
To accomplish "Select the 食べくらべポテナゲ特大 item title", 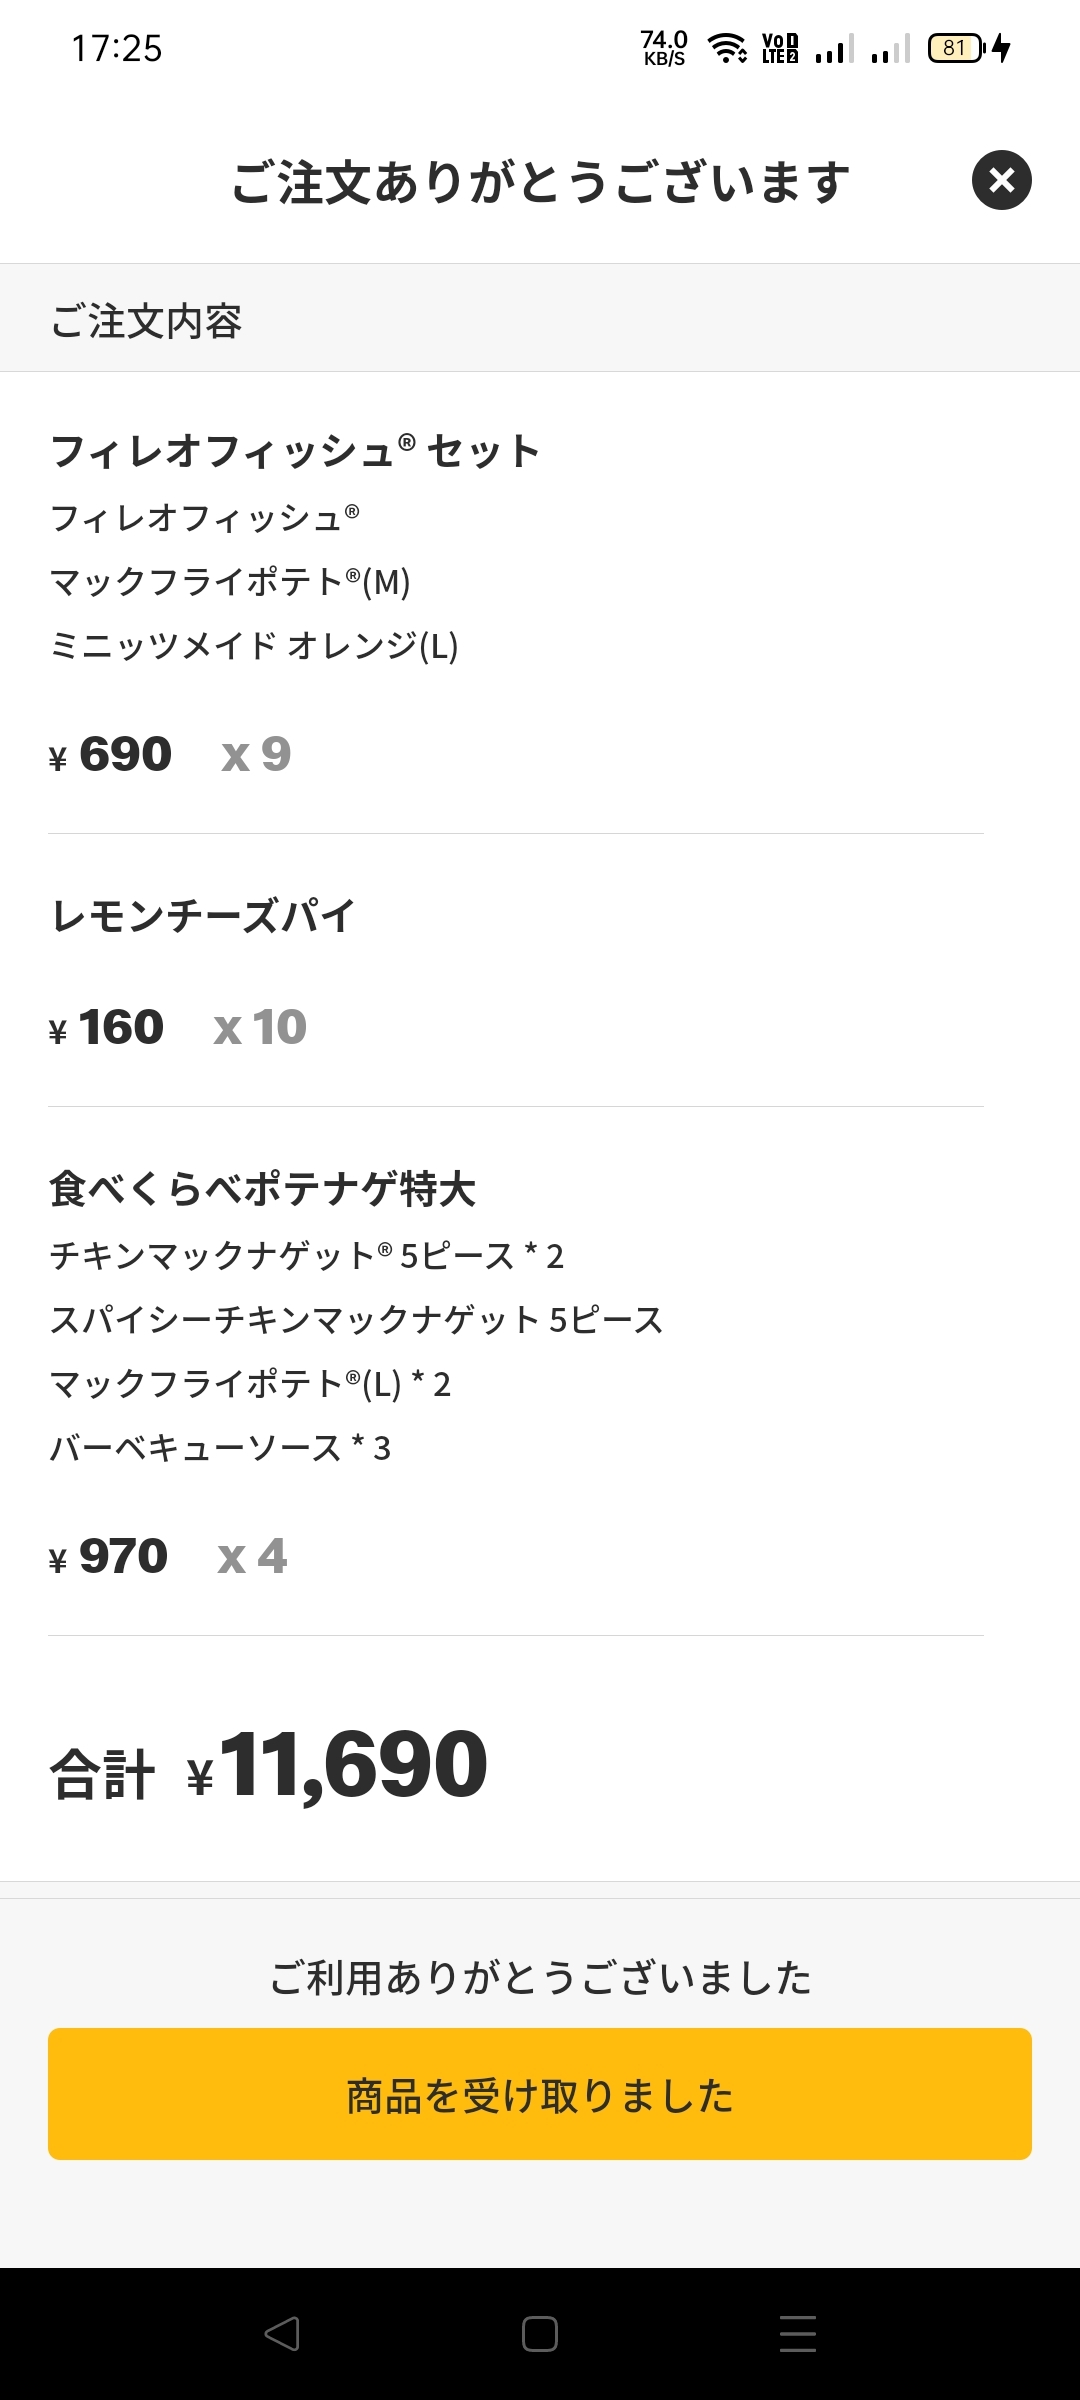I will (x=262, y=1189).
